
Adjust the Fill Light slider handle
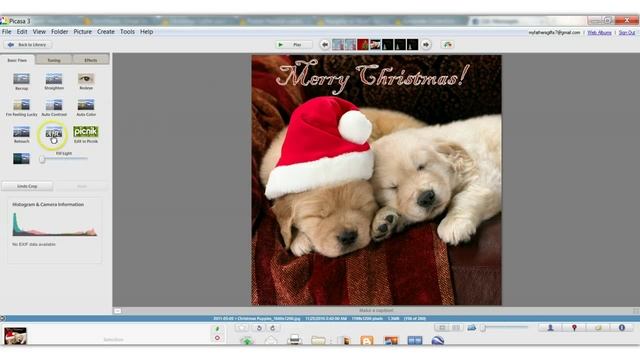(42, 159)
